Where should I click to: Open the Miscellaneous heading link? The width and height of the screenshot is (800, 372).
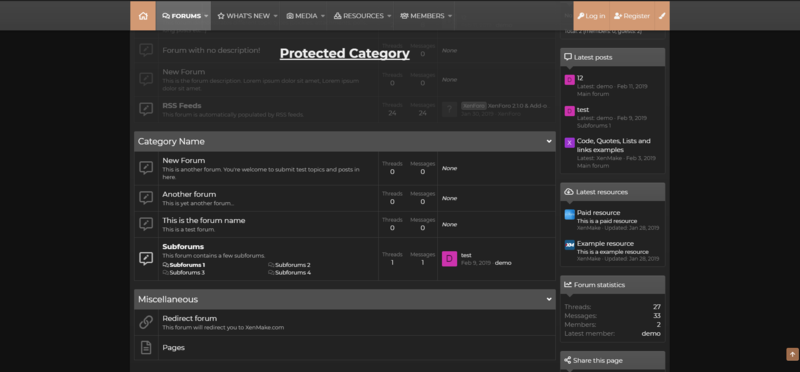168,300
